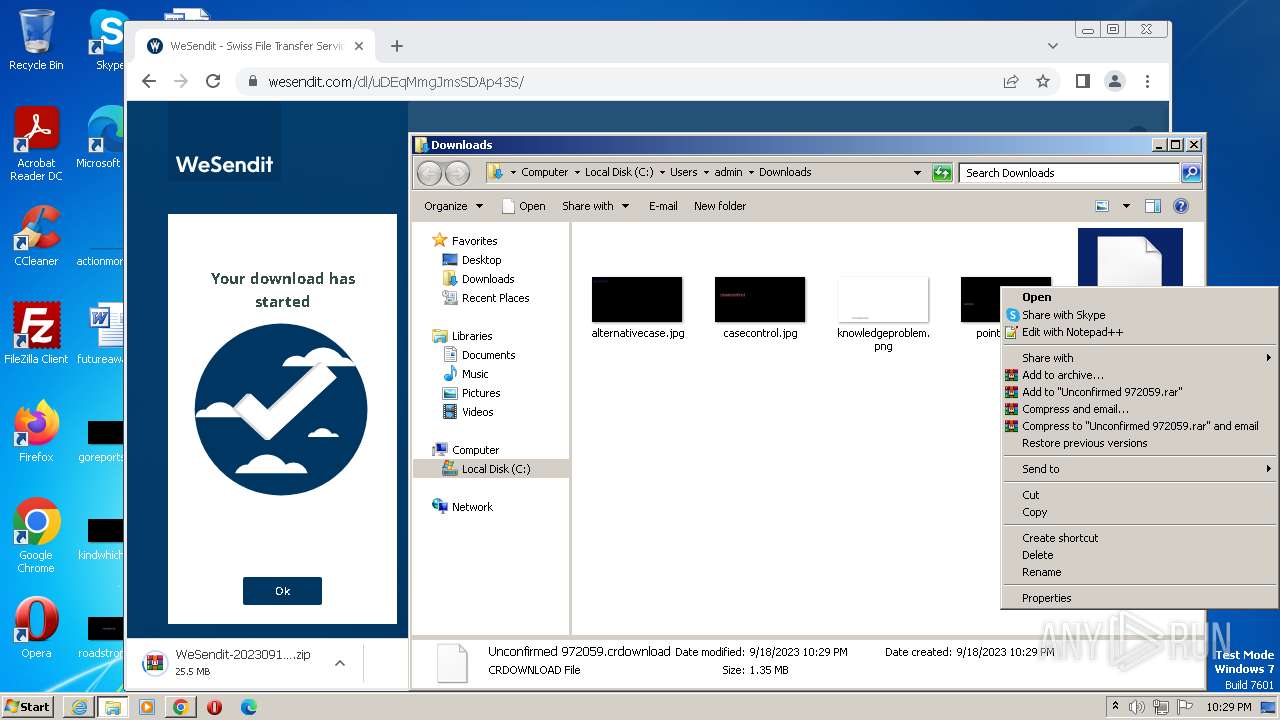Image resolution: width=1280 pixels, height=720 pixels.
Task: Refresh the Downloads folder address bar
Action: (x=942, y=173)
